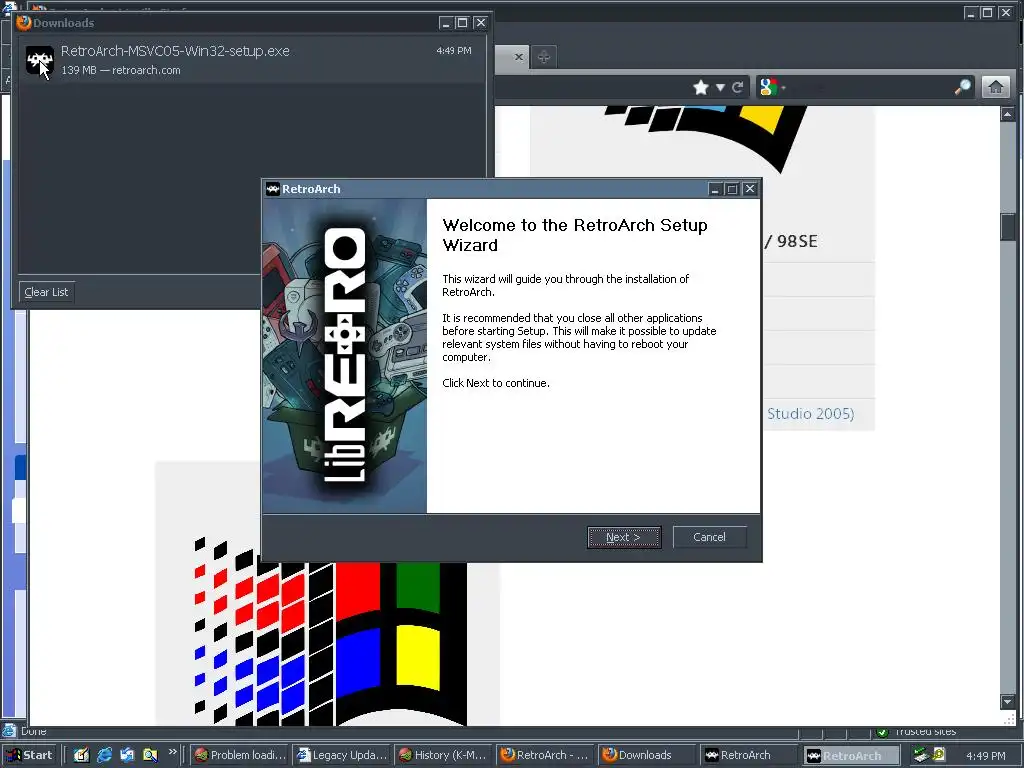Close the current browser tab
Image resolution: width=1024 pixels, height=768 pixels.
pyautogui.click(x=519, y=57)
